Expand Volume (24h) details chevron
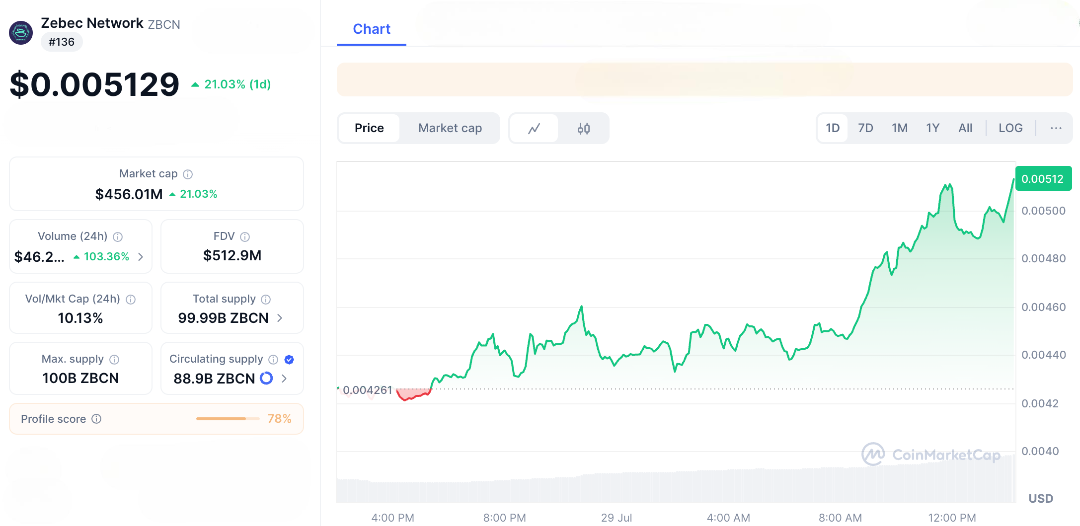The width and height of the screenshot is (1080, 526). click(x=141, y=257)
